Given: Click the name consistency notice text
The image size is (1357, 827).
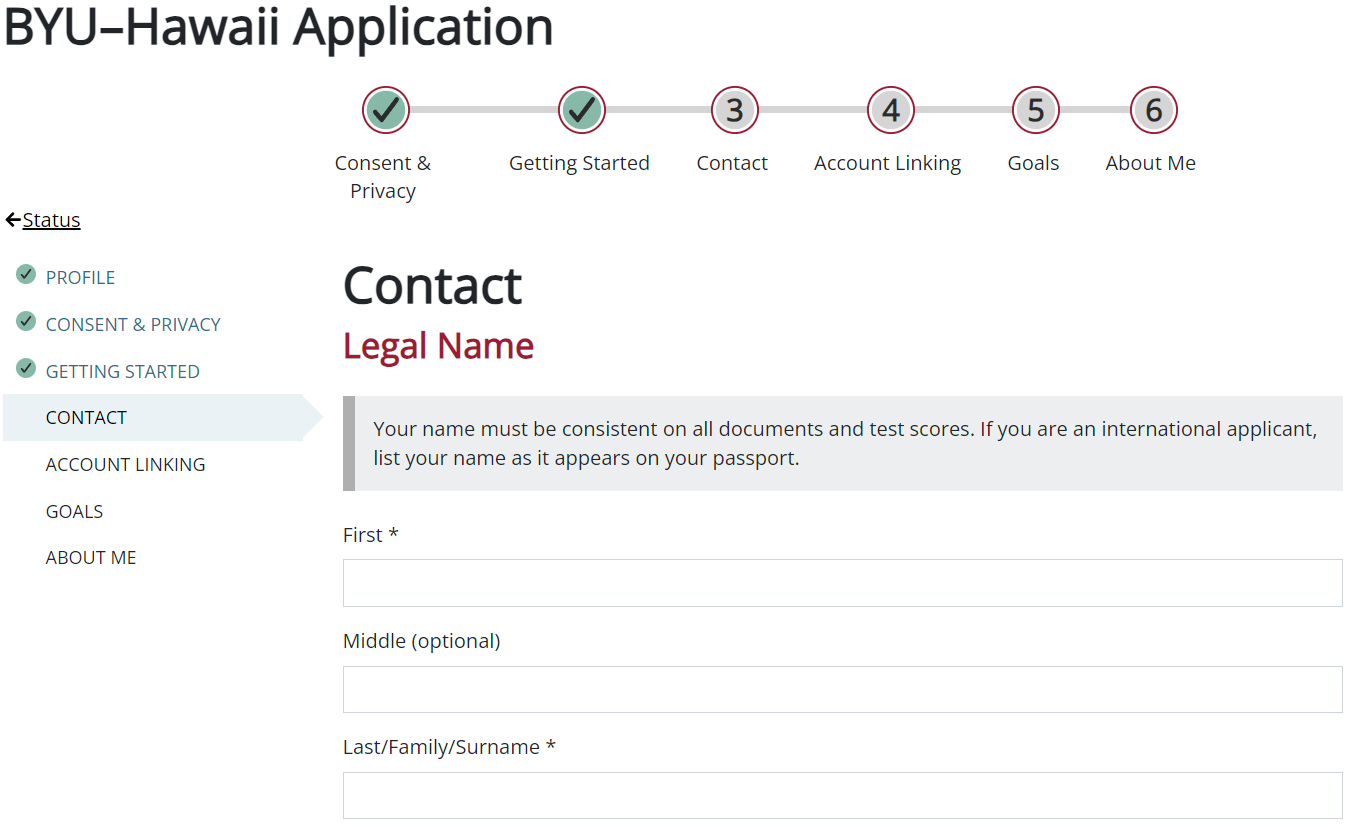Looking at the screenshot, I should coord(845,444).
